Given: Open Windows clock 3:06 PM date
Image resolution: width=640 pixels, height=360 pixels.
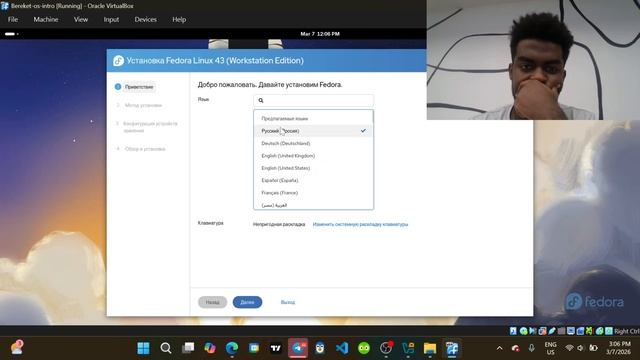Looking at the screenshot, I should coord(619,348).
